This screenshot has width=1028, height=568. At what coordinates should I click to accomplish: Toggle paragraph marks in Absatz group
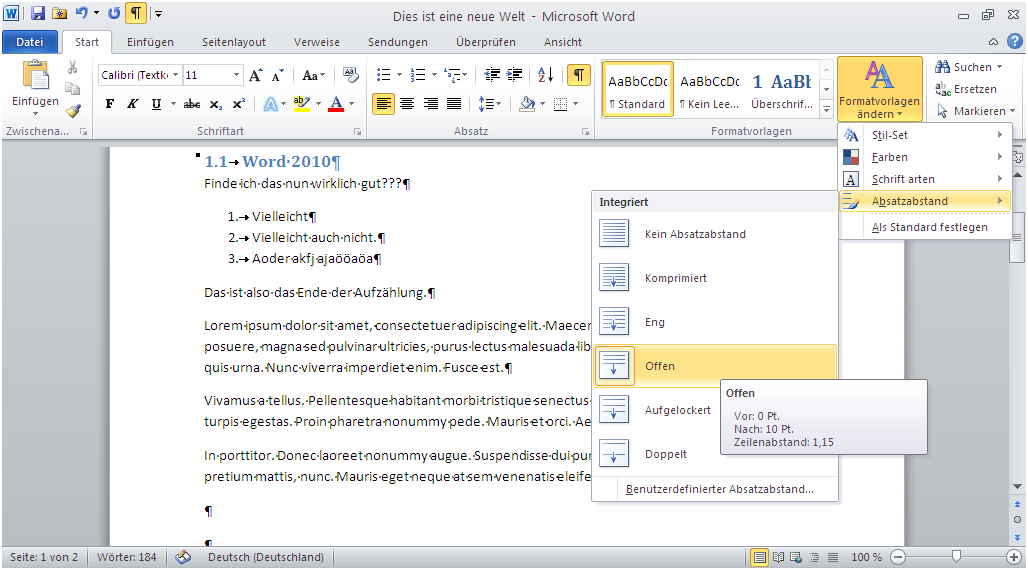(578, 75)
